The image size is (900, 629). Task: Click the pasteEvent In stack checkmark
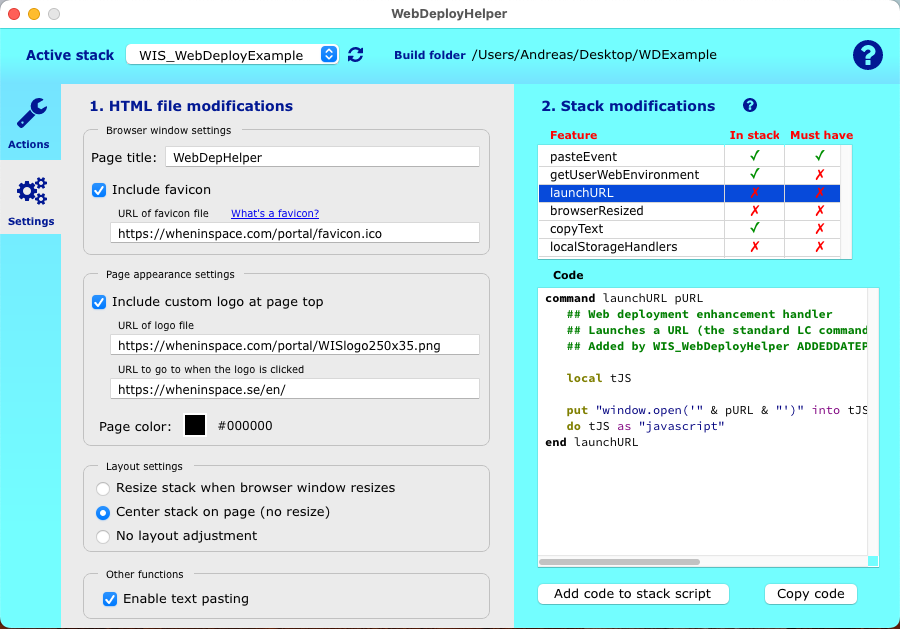[x=754, y=157]
